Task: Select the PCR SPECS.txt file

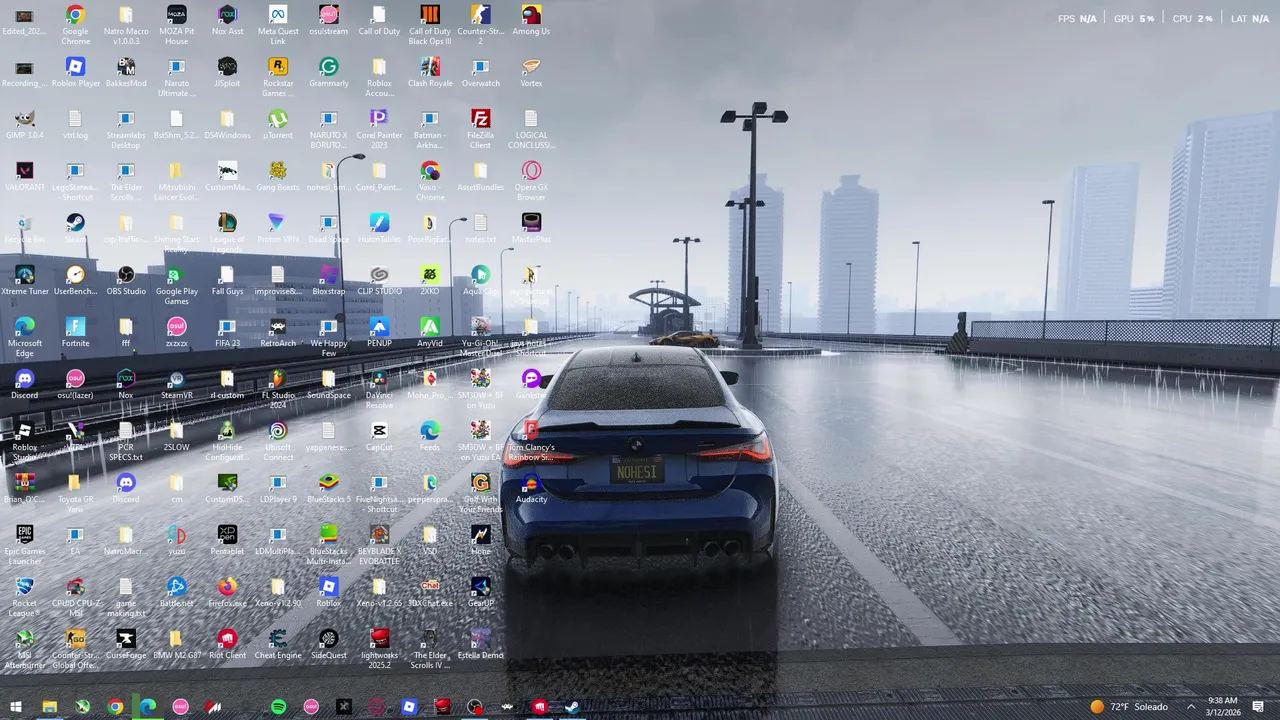Action: pyautogui.click(x=126, y=441)
